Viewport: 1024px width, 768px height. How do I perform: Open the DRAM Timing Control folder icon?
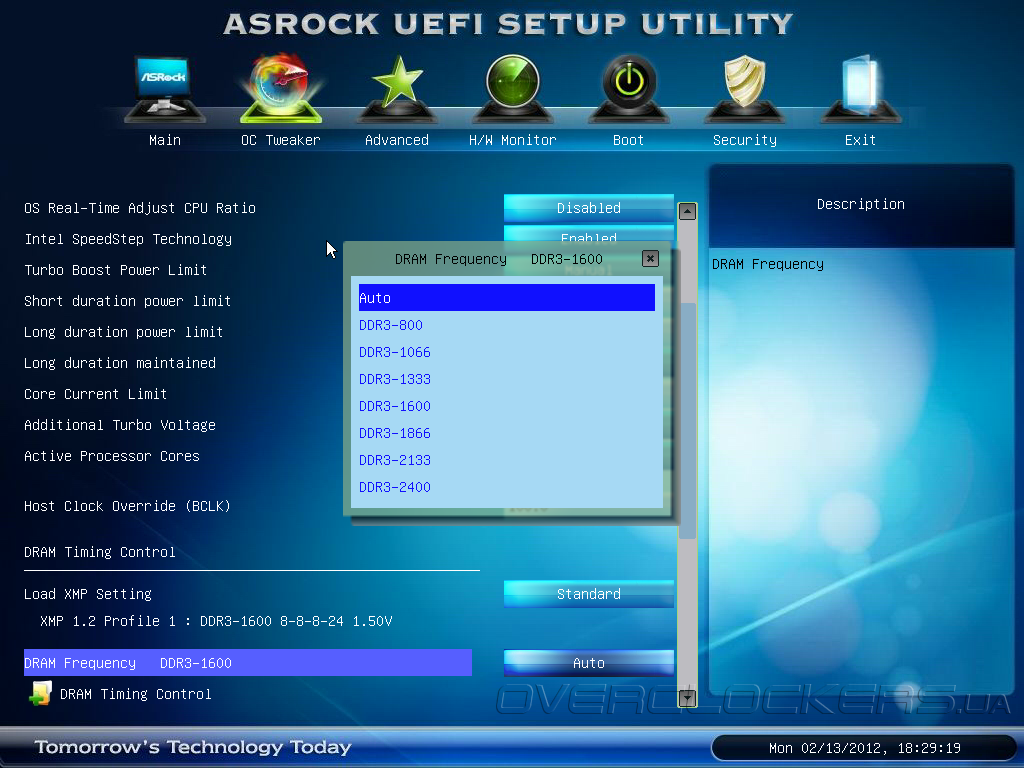pos(40,694)
